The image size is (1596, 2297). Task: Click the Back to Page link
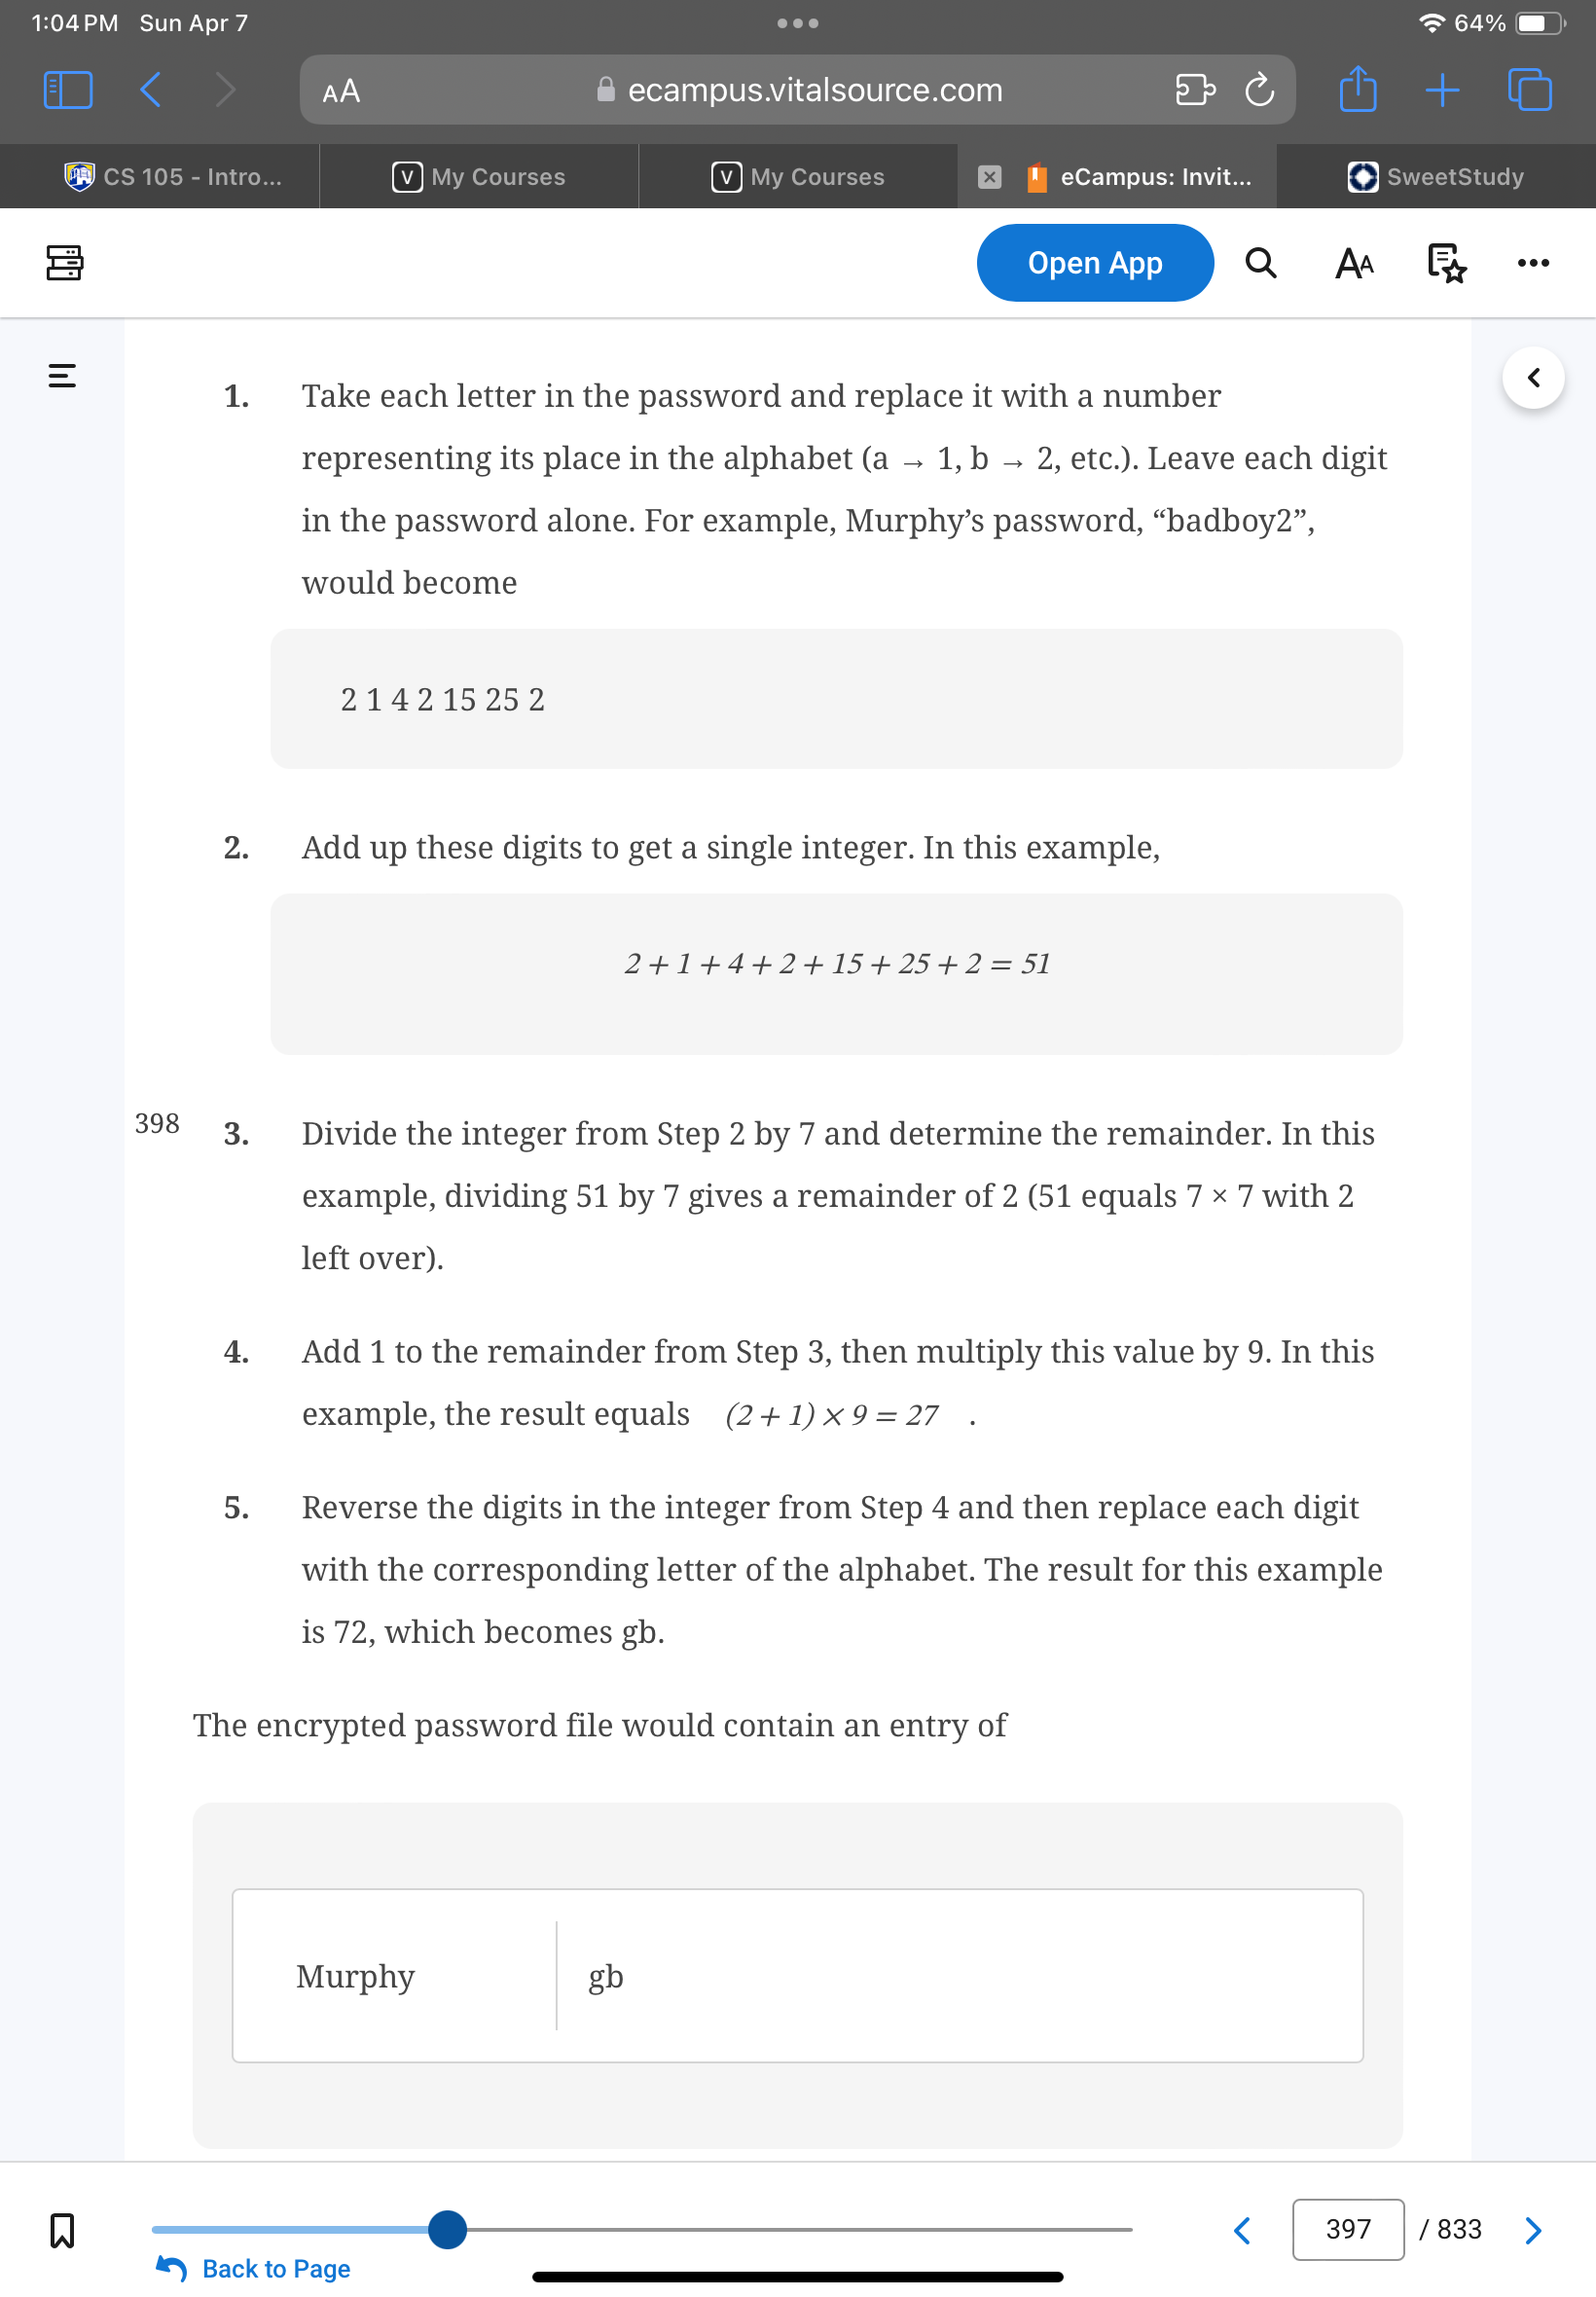click(253, 2268)
